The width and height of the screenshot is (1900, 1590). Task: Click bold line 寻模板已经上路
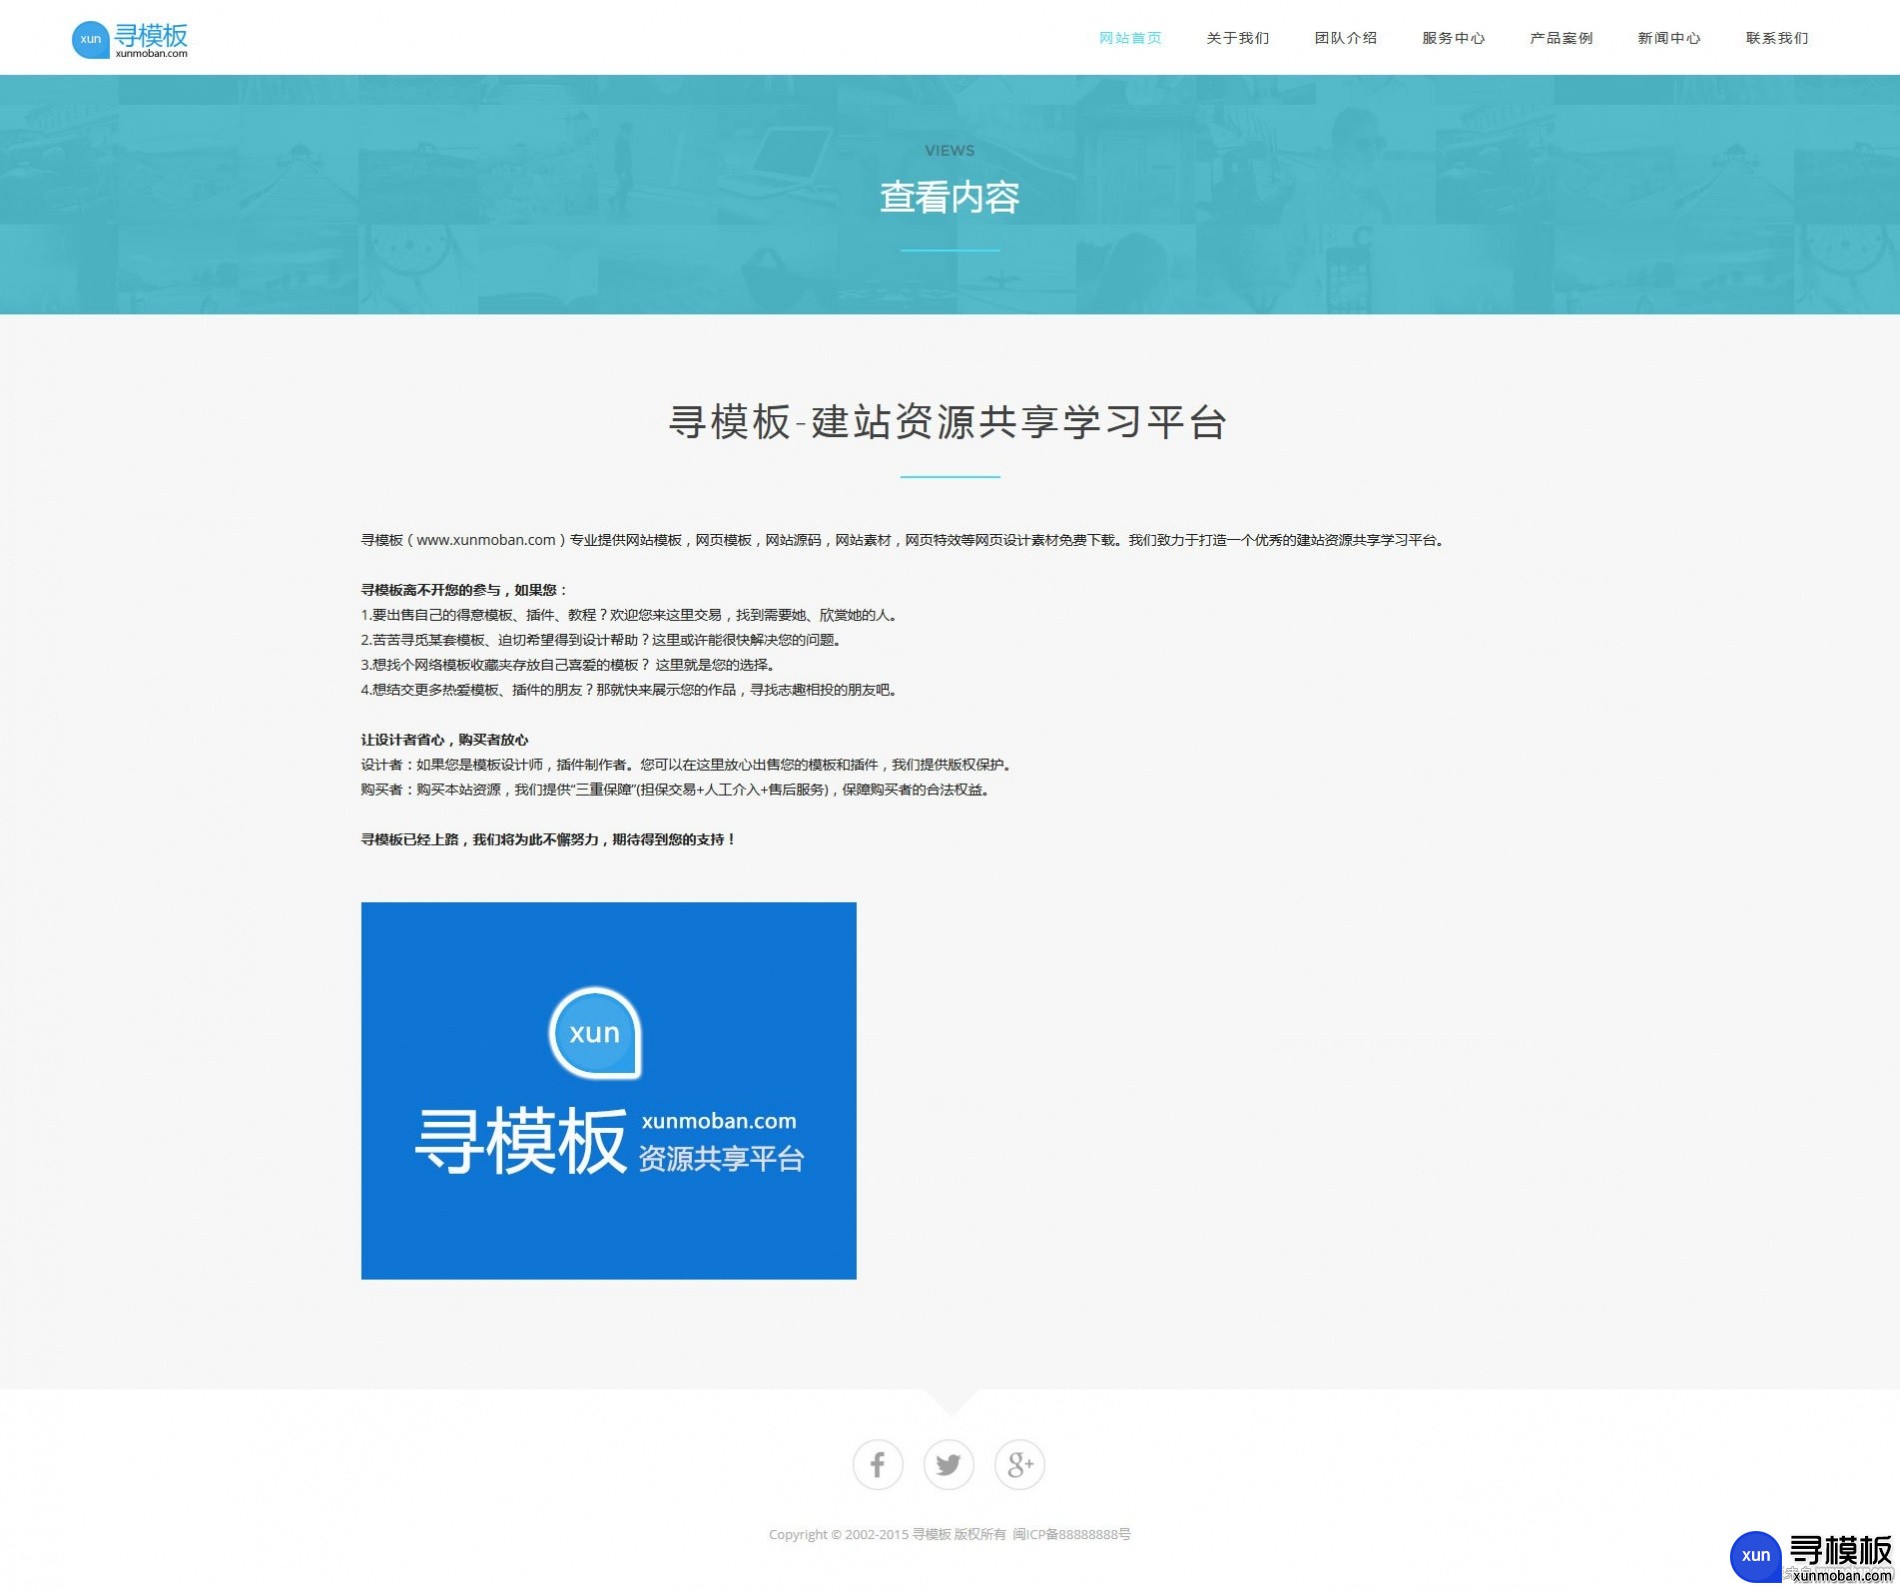tap(549, 840)
